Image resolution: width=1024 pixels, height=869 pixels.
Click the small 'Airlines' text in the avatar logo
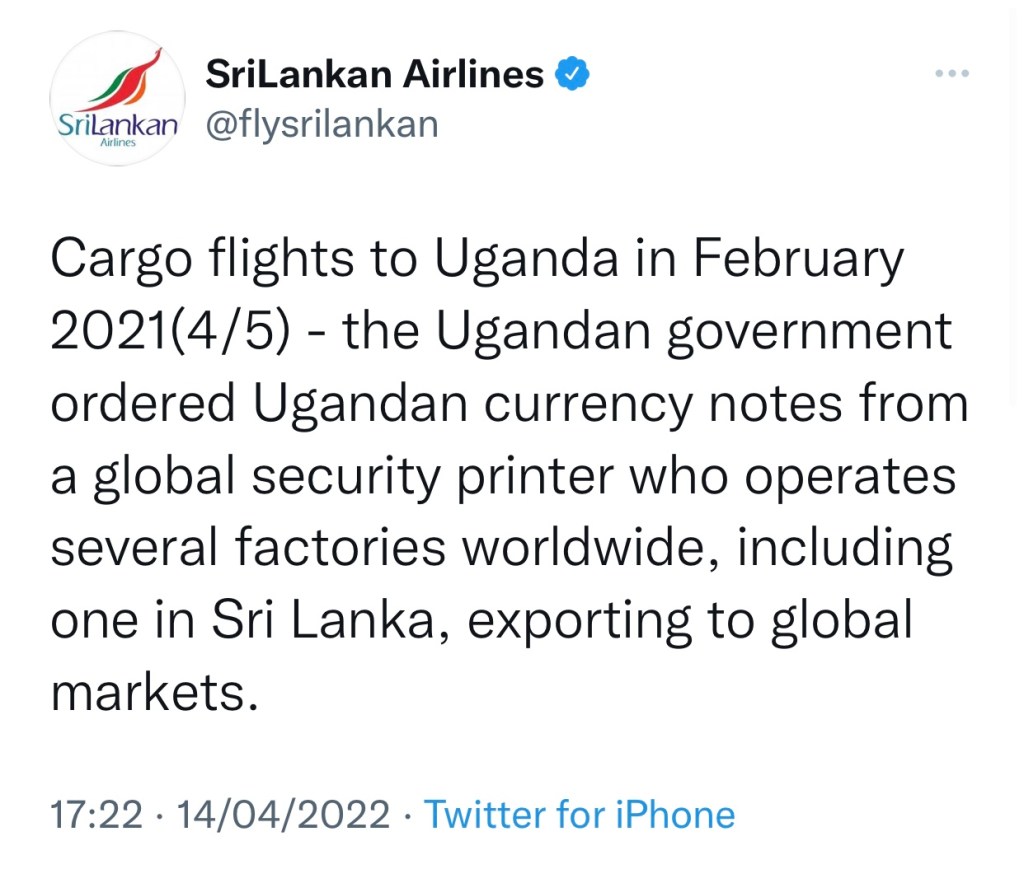point(117,144)
